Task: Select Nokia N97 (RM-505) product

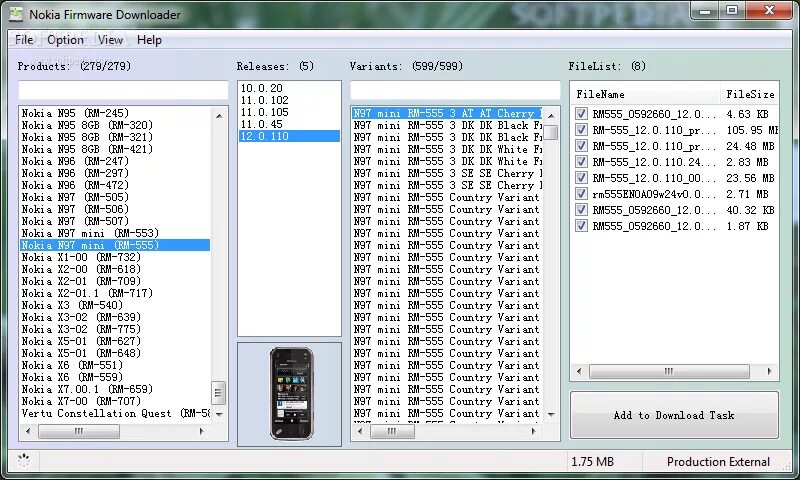Action: (x=115, y=197)
